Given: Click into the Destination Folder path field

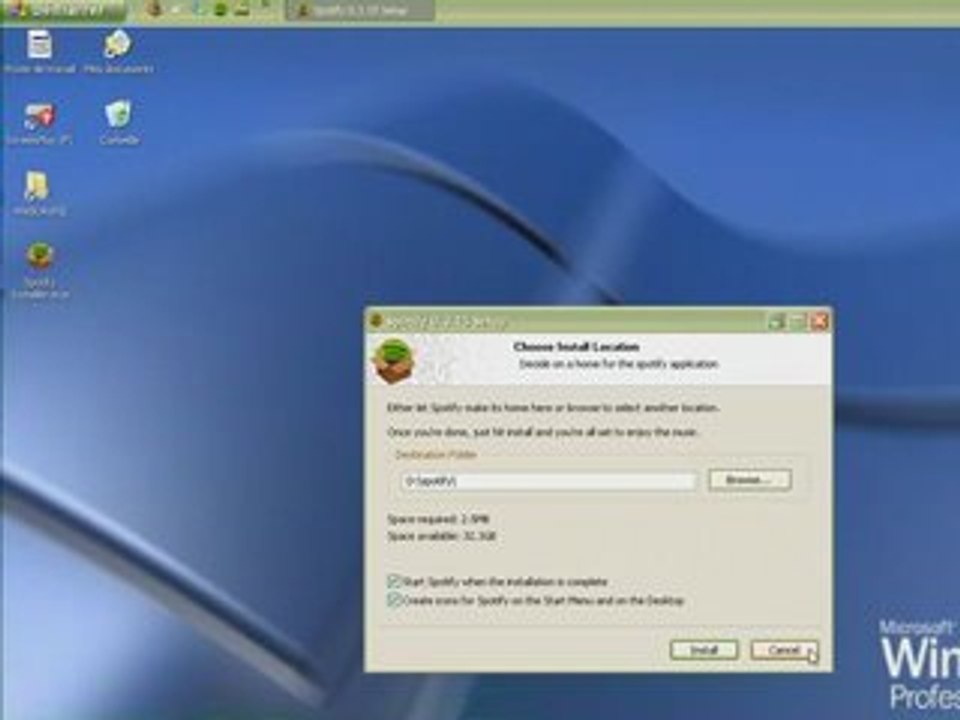Looking at the screenshot, I should click(549, 481).
